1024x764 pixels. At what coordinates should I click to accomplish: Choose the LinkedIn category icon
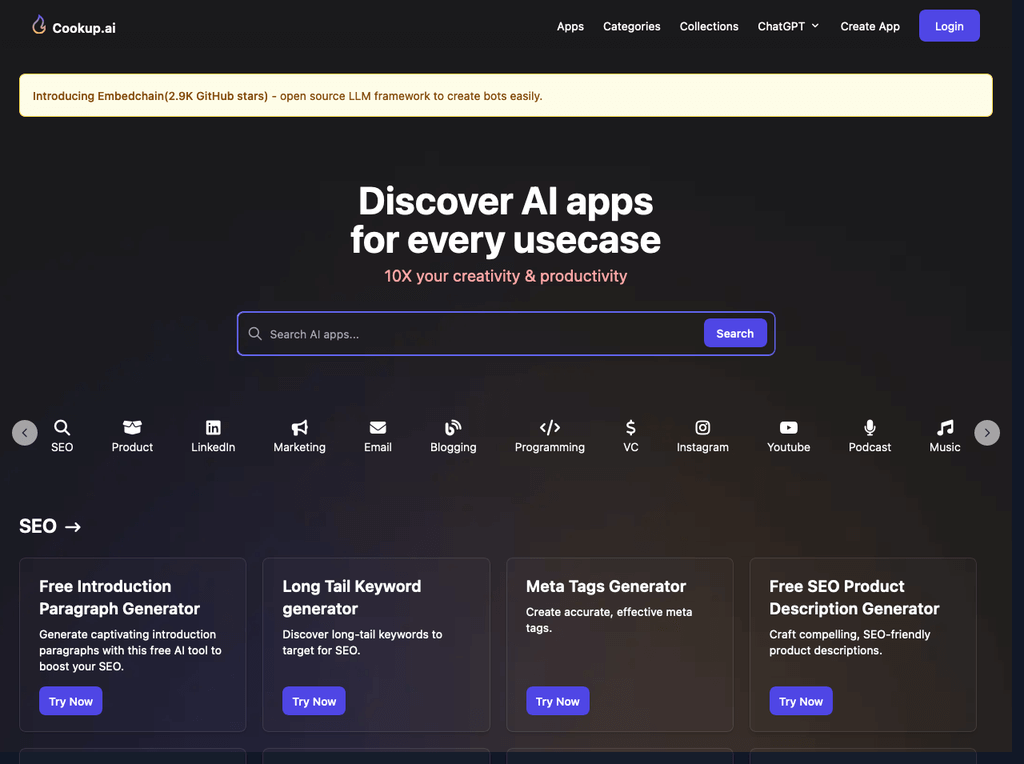pos(213,428)
